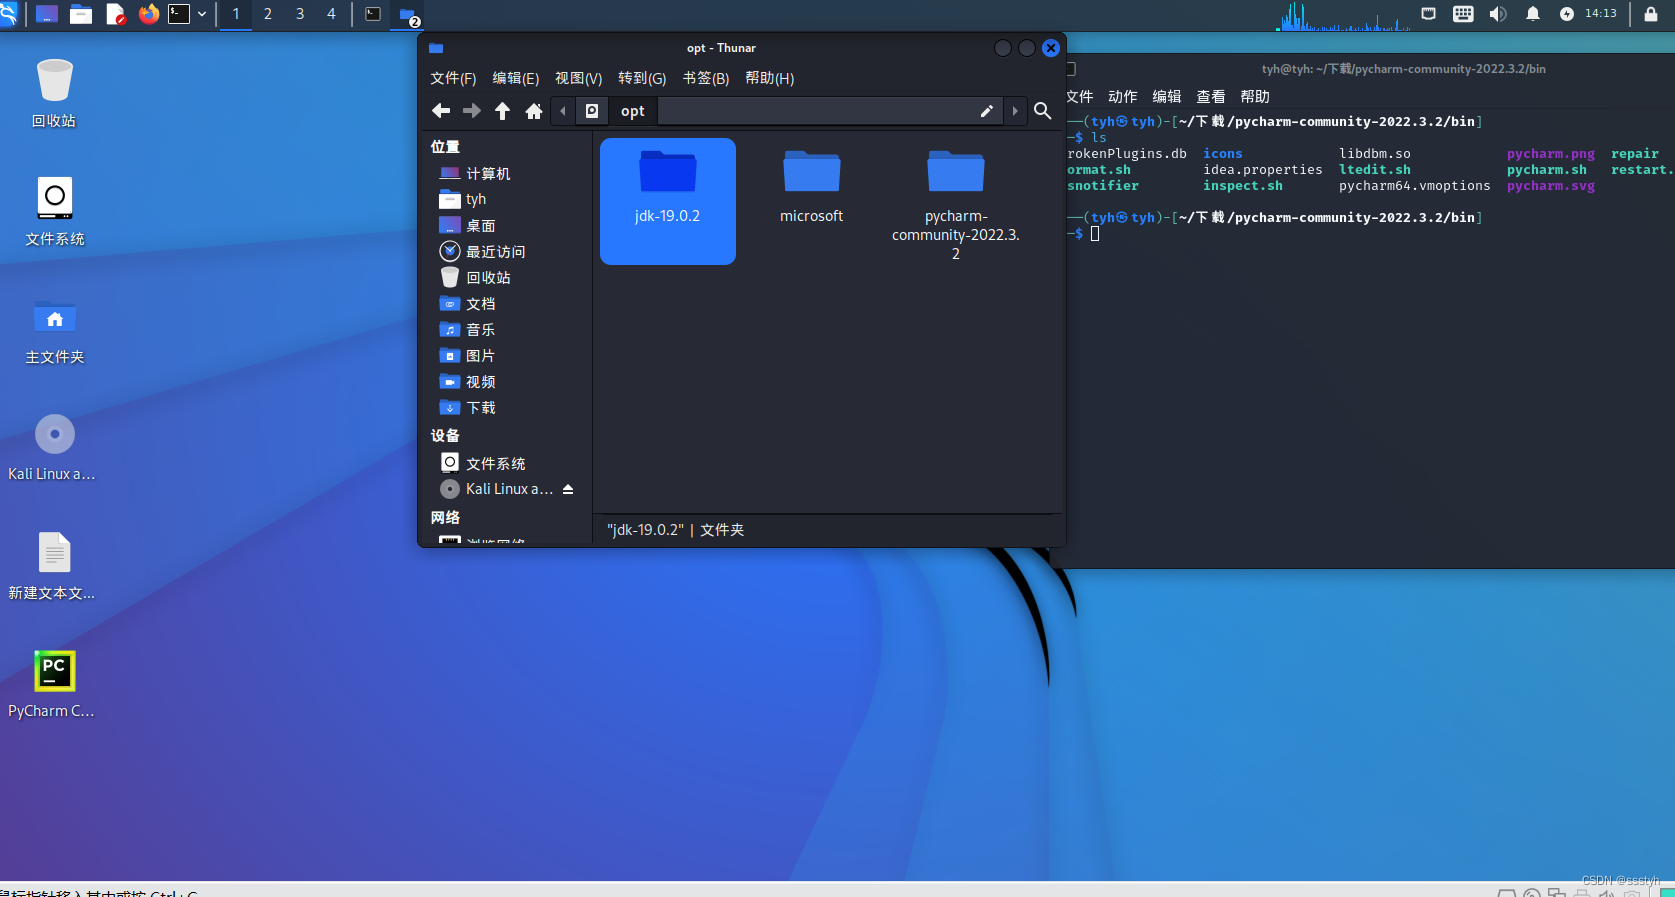Open the 回收站 desktop icon
The height and width of the screenshot is (897, 1675).
click(x=54, y=93)
